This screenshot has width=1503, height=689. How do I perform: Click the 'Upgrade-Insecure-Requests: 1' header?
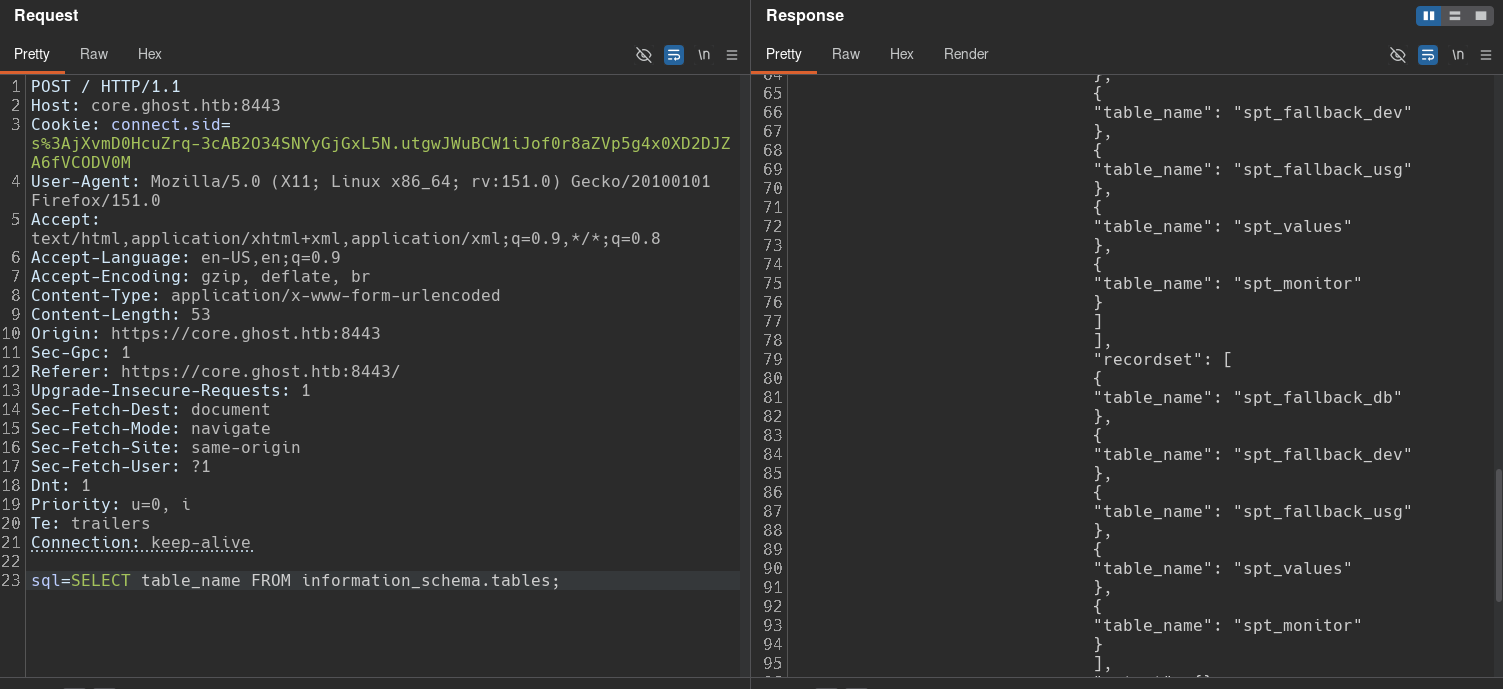coord(171,390)
